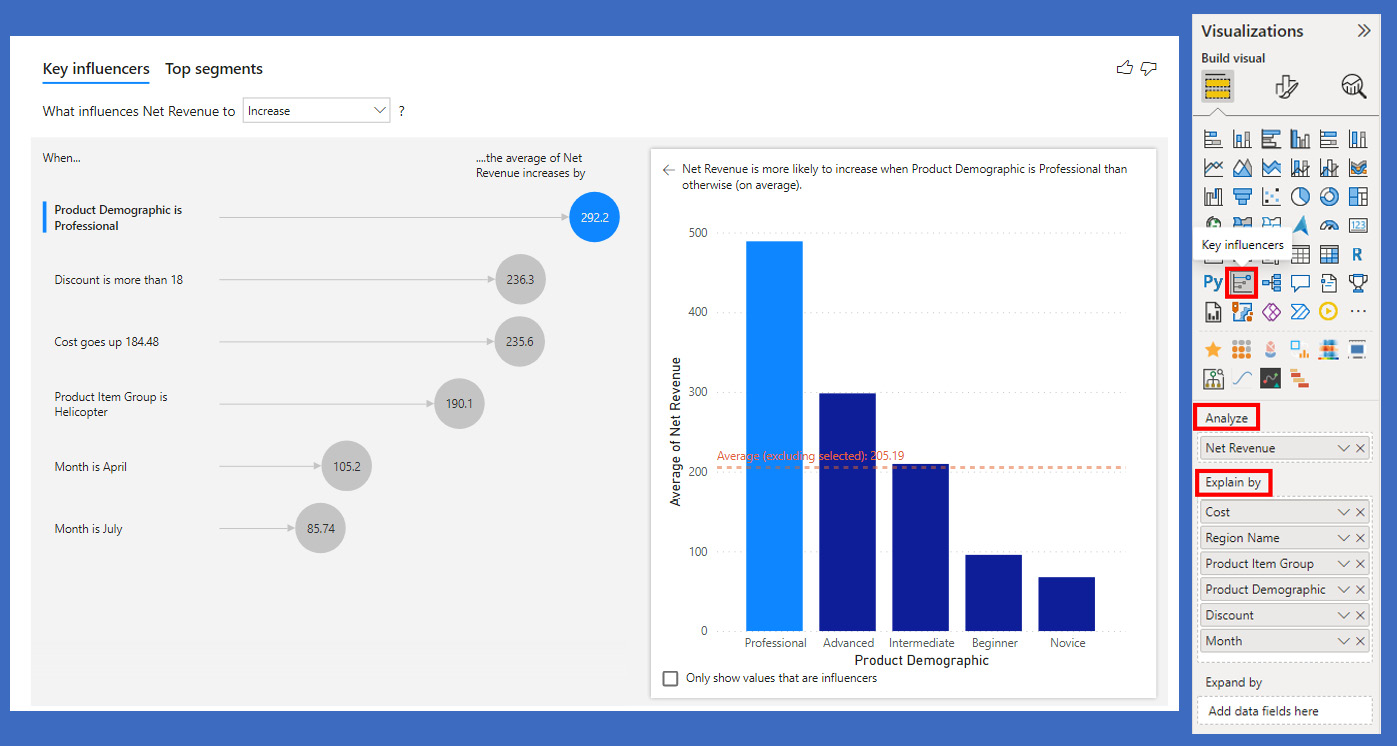Expand the Net Revenue field options chevron
The height and width of the screenshot is (746, 1397).
(1343, 448)
